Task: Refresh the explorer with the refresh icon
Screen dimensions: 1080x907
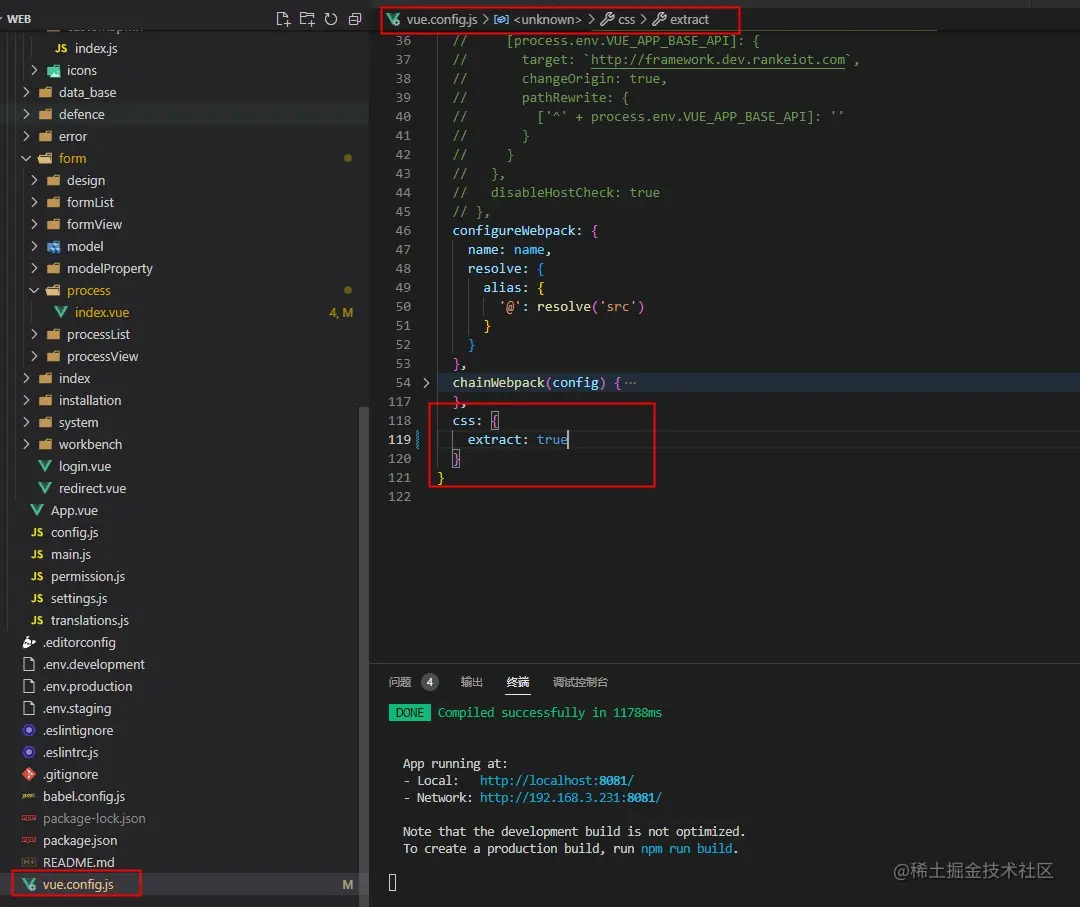Action: 331,19
